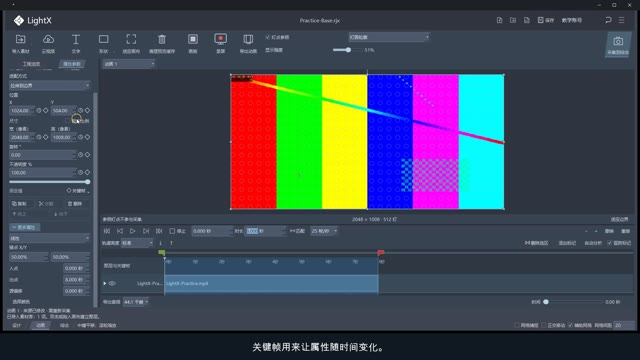Screen dimensions: 640x360
Task: Click the keyframe diamond beside opacity 100.00
Action: (x=87, y=172)
